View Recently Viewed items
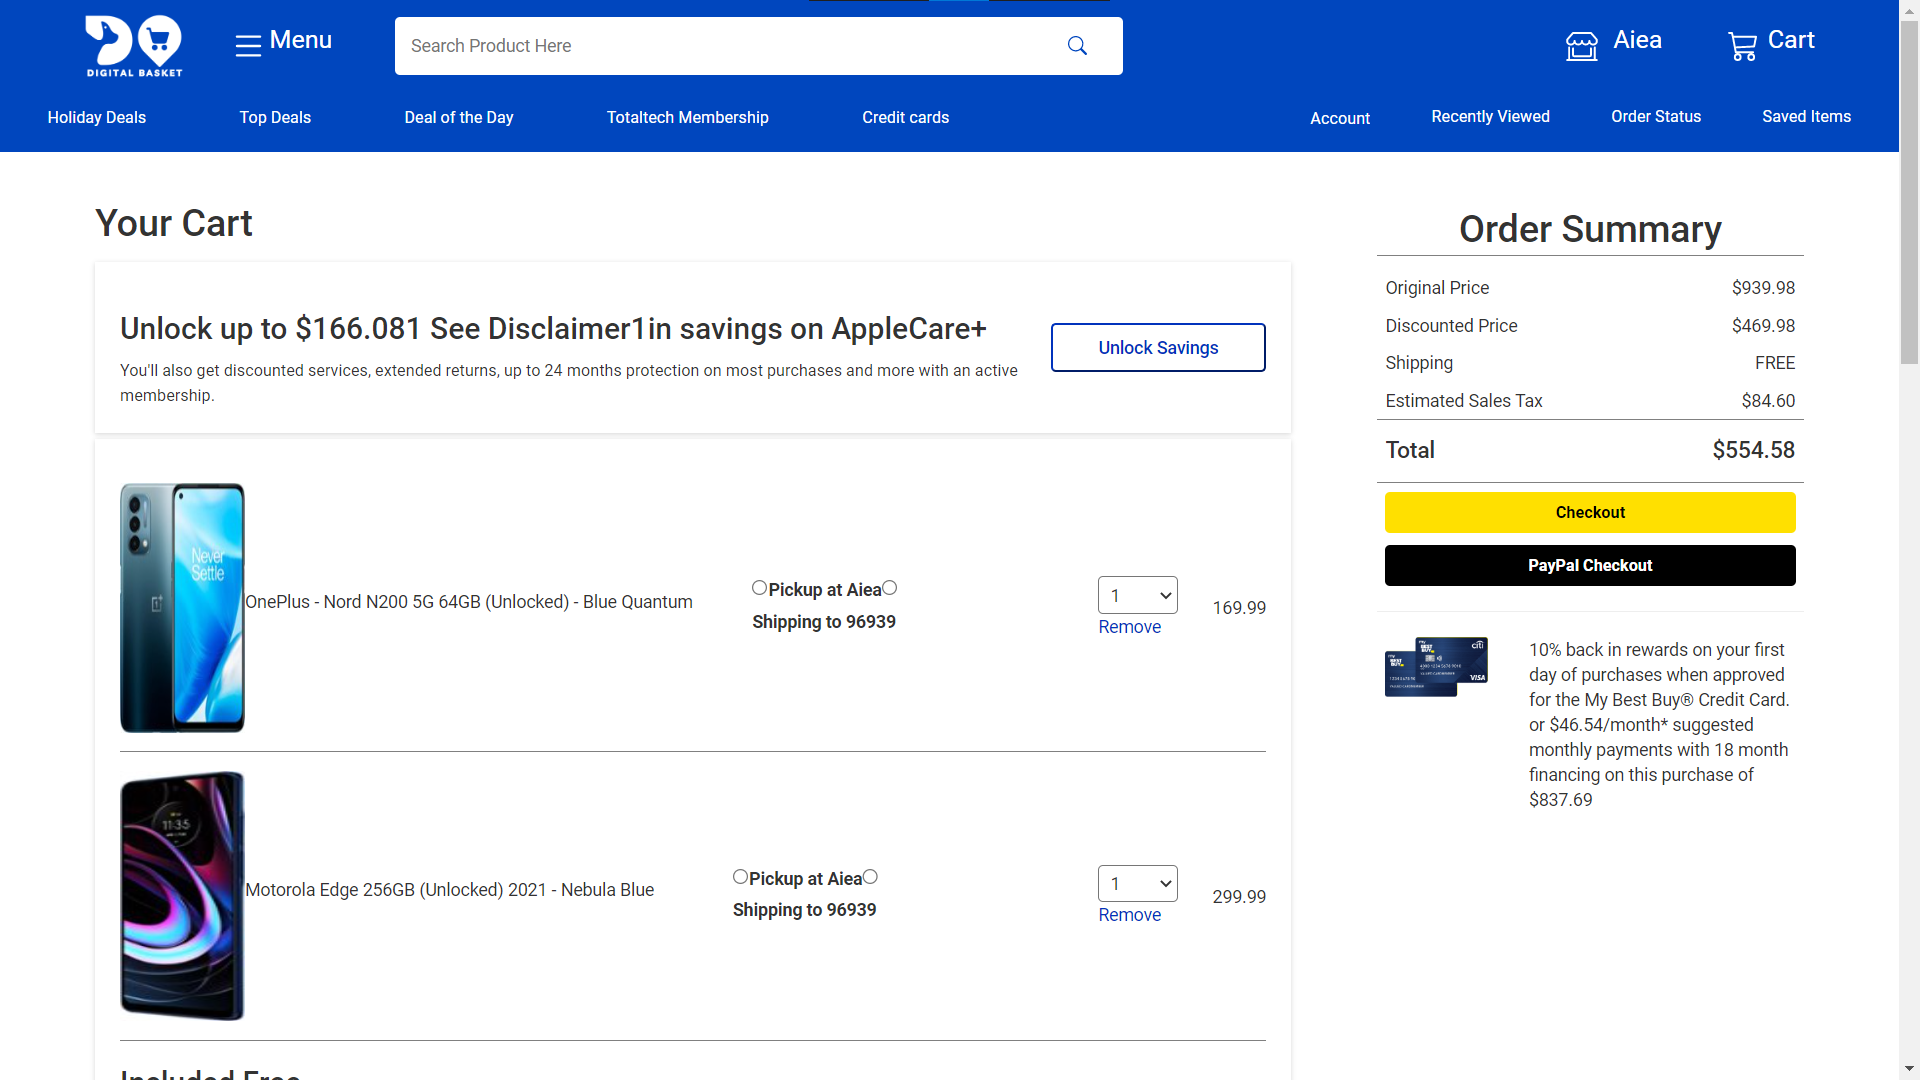1920x1080 pixels. coord(1490,116)
